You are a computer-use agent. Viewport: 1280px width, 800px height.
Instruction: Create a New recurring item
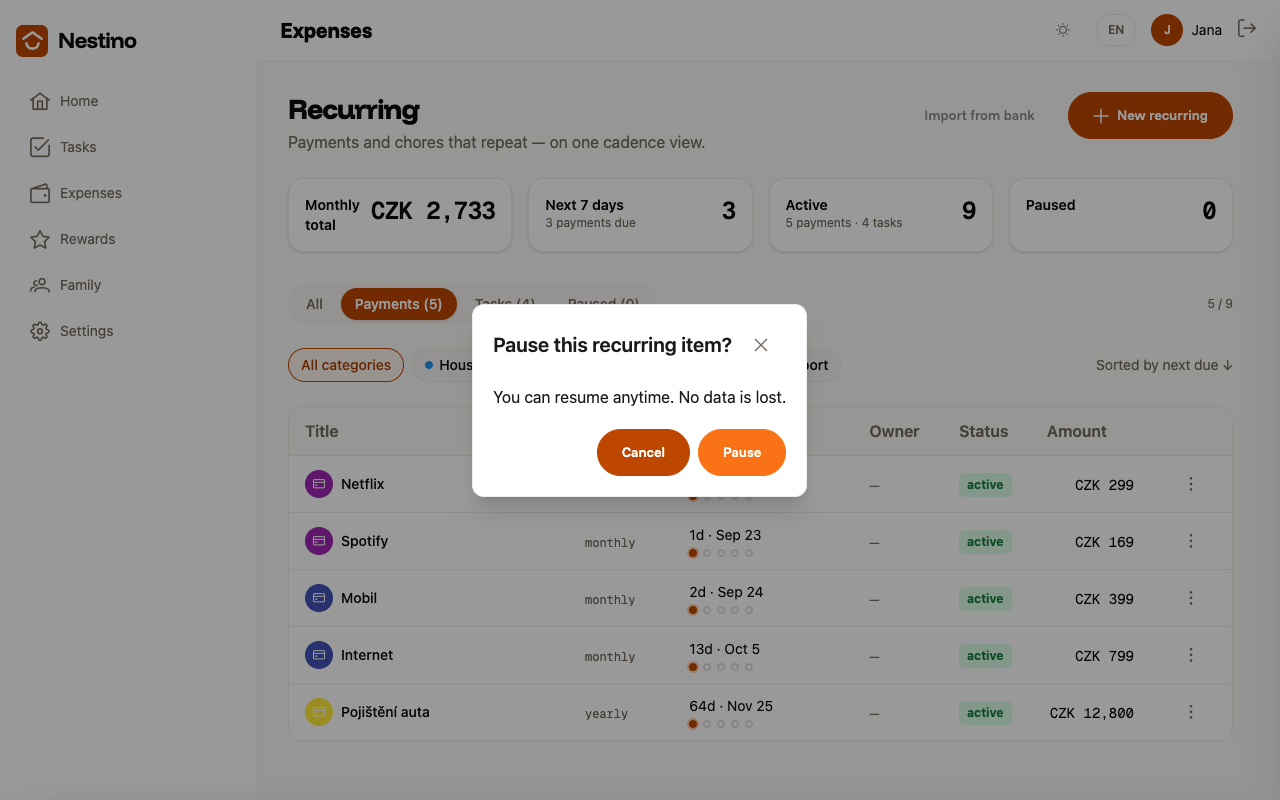1150,116
